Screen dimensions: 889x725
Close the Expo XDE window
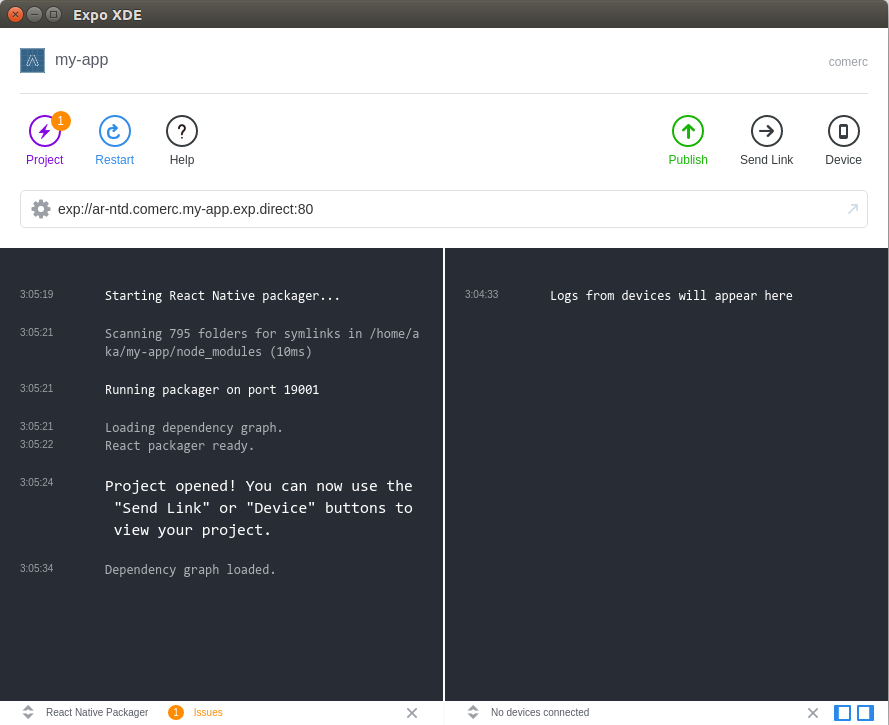click(x=15, y=15)
